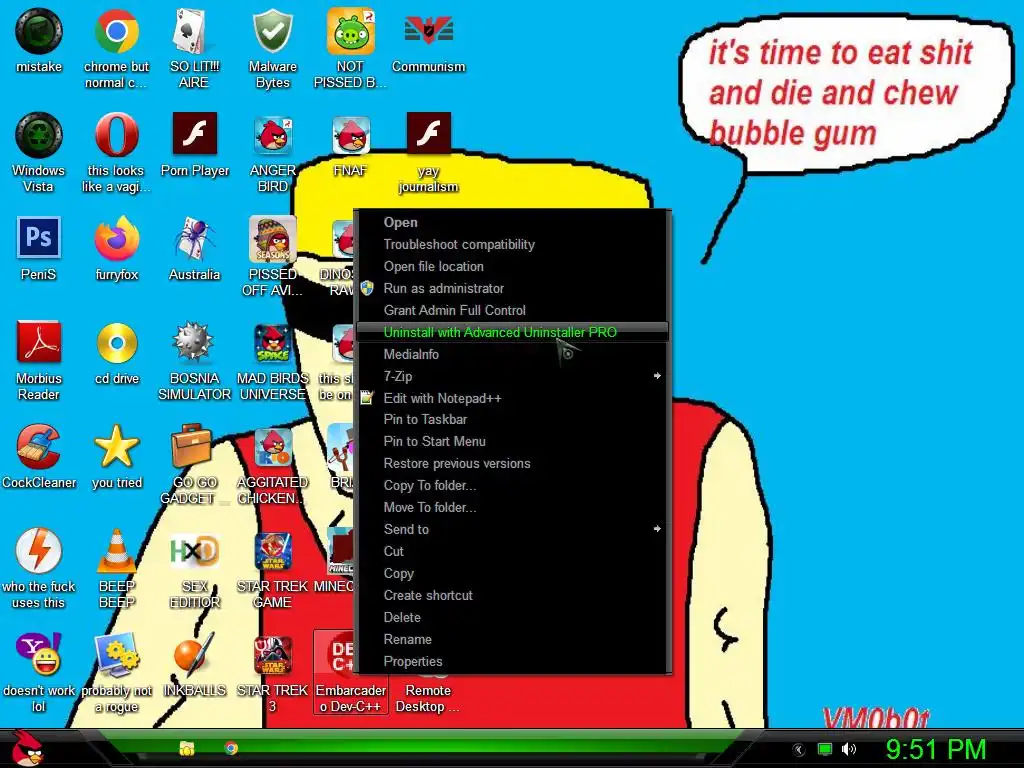The image size is (1024, 768).
Task: Select 'Grant Admin Full Control' entry
Action: coord(513,310)
